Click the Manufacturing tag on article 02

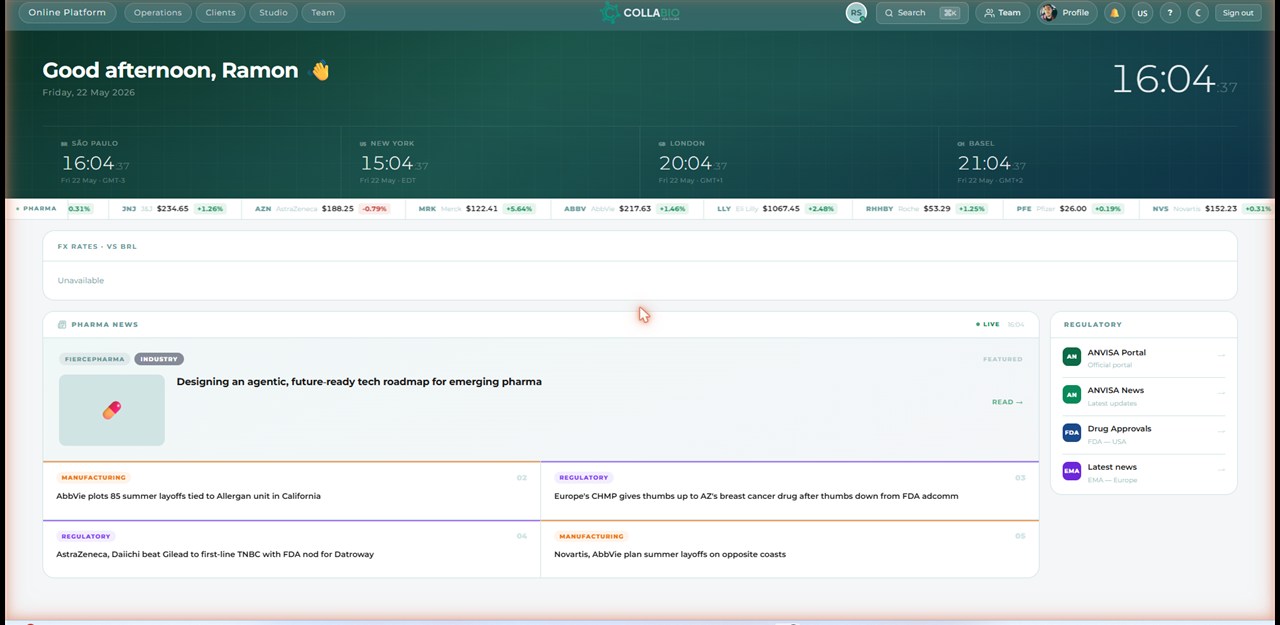coord(93,478)
